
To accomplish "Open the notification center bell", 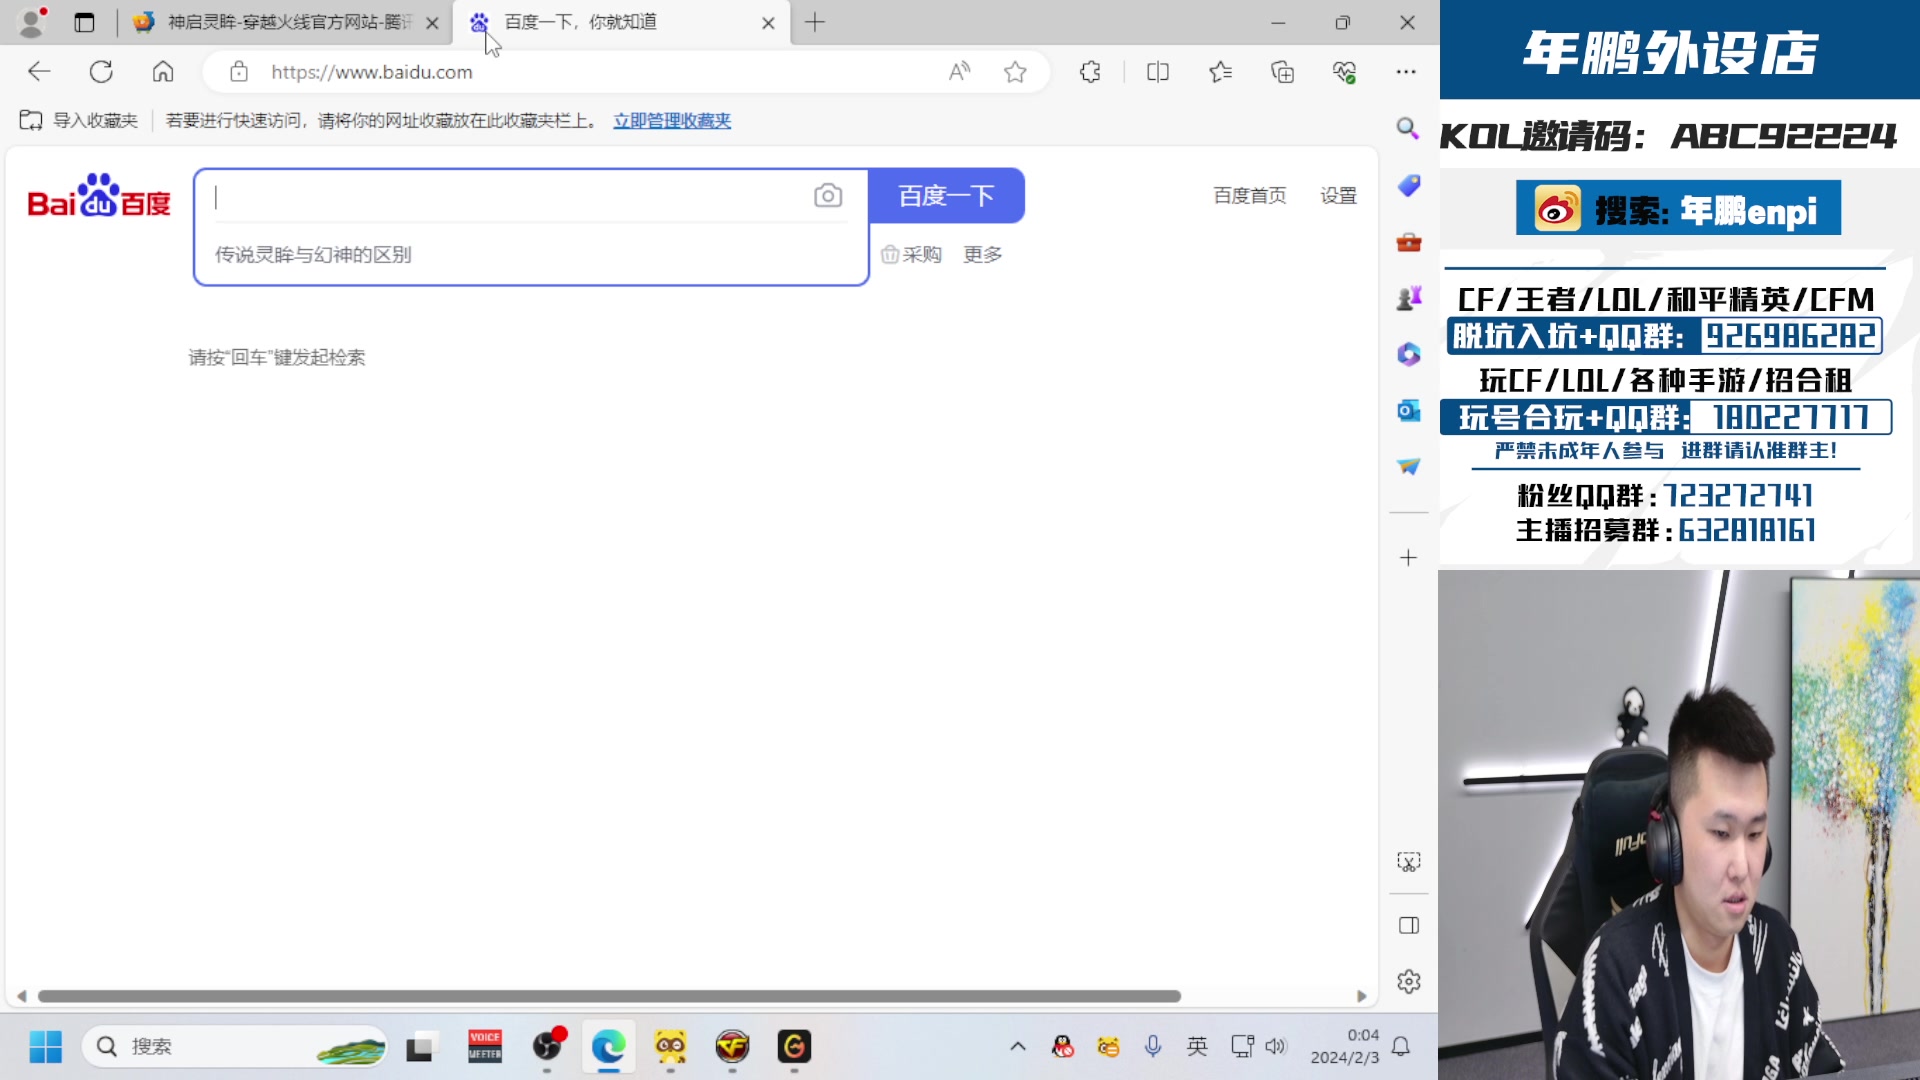I will 1401,1047.
